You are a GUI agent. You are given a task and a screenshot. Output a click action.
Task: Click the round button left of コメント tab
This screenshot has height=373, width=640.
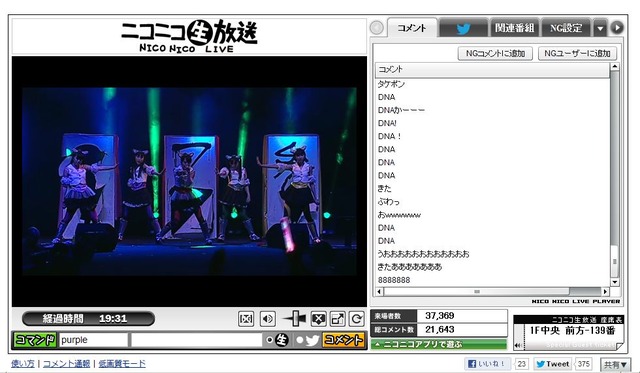tap(377, 28)
